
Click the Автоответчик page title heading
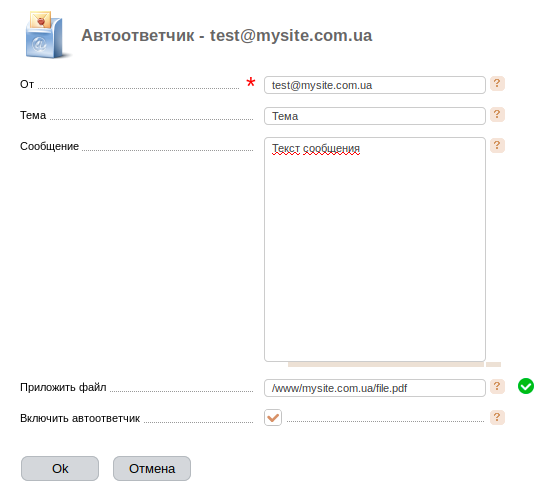coord(227,35)
